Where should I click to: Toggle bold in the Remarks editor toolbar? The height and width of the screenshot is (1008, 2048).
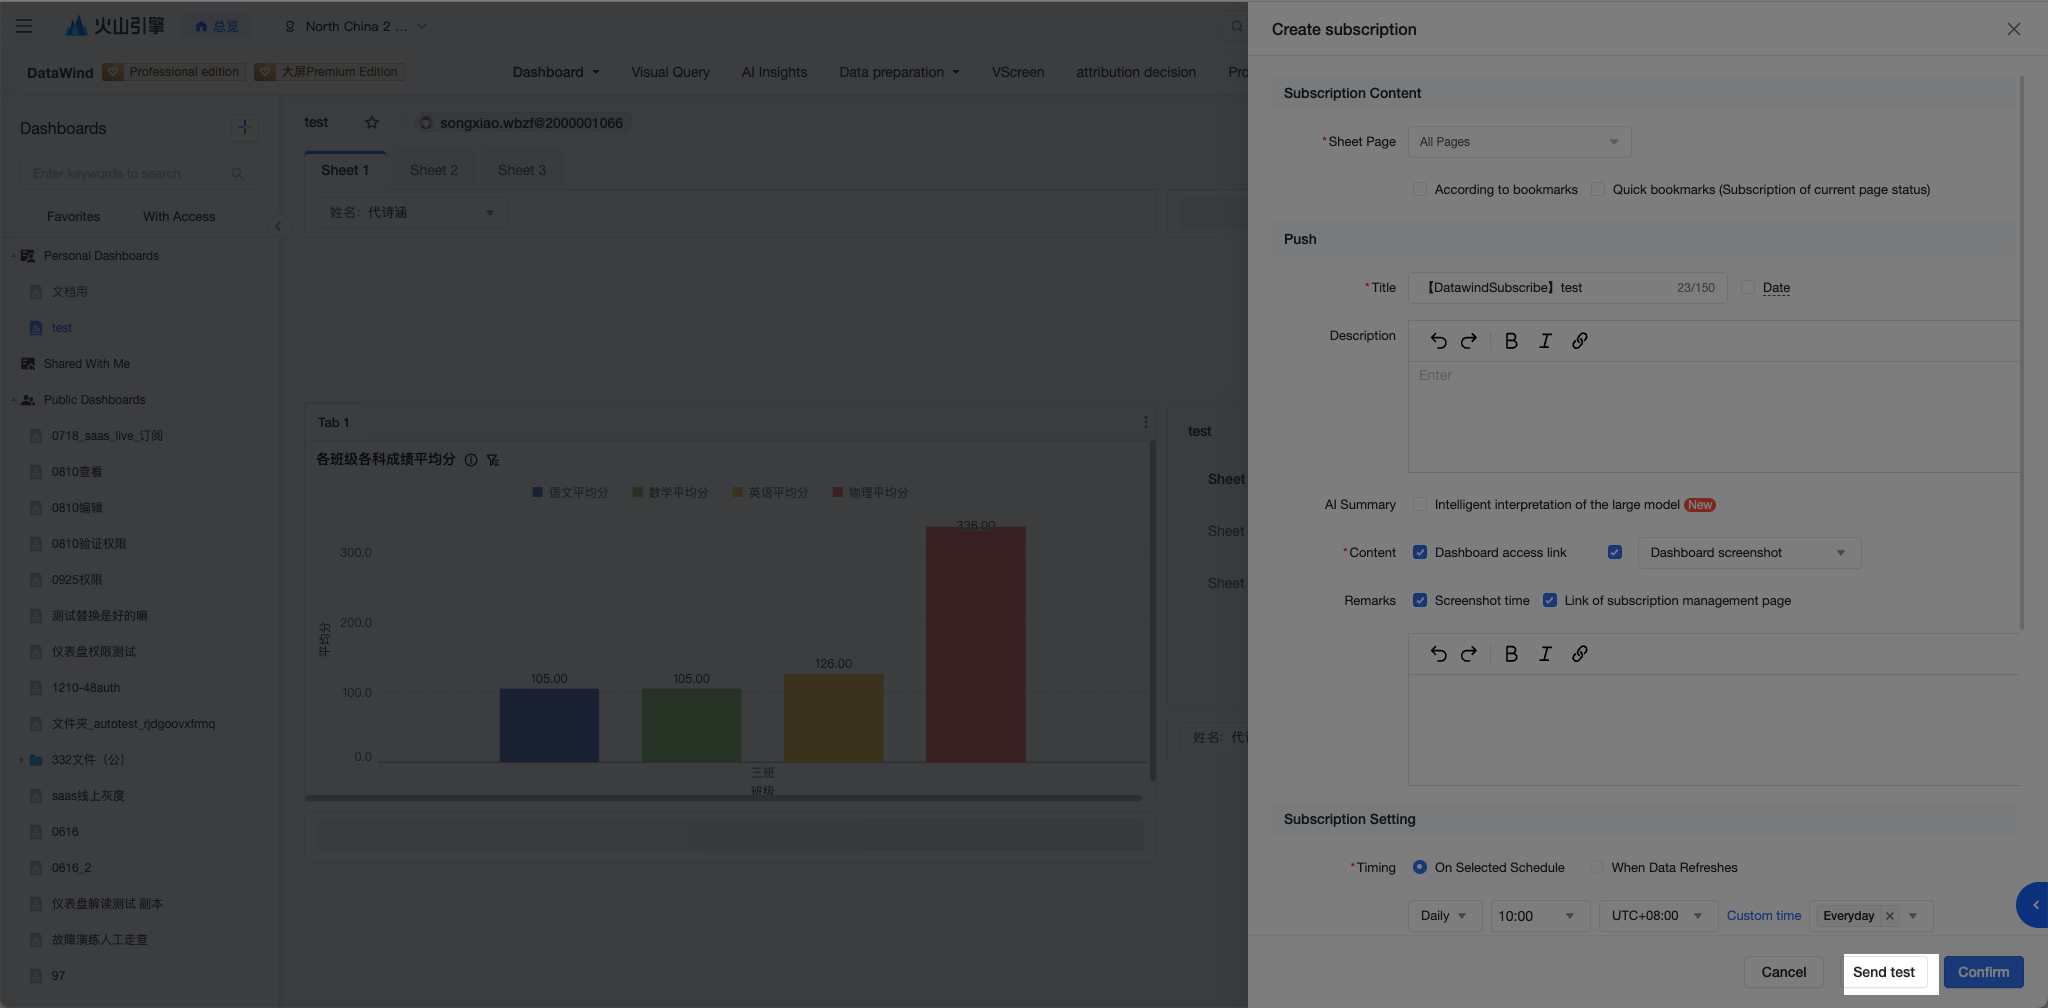1511,654
